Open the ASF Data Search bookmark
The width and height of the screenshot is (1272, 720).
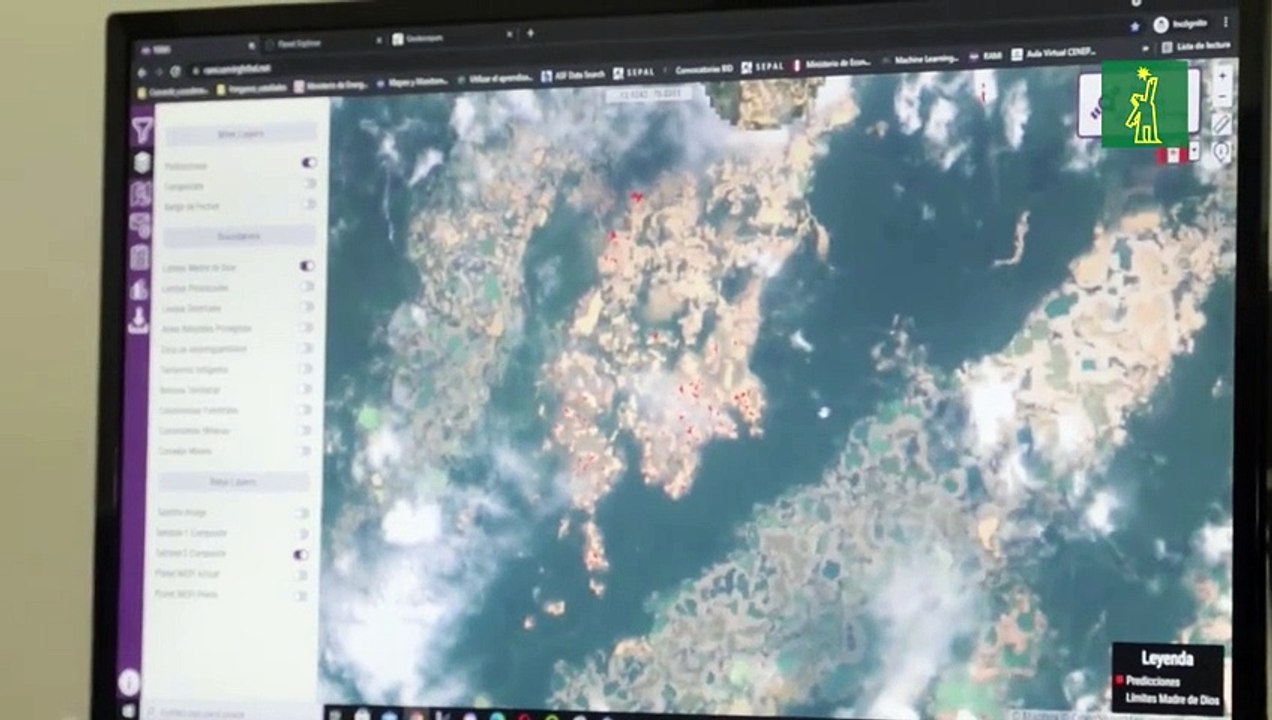coord(572,74)
